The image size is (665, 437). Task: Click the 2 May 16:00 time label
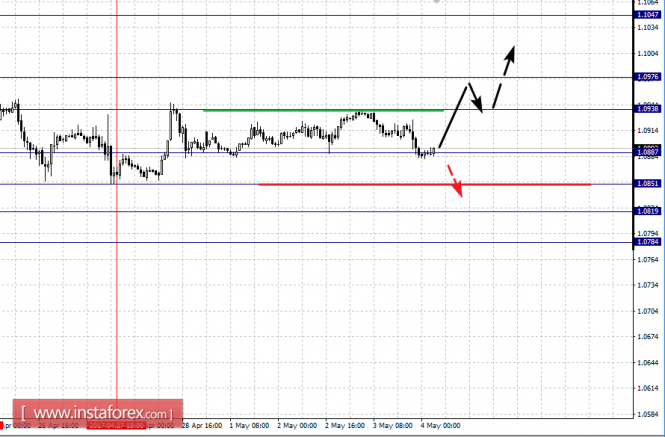point(345,426)
